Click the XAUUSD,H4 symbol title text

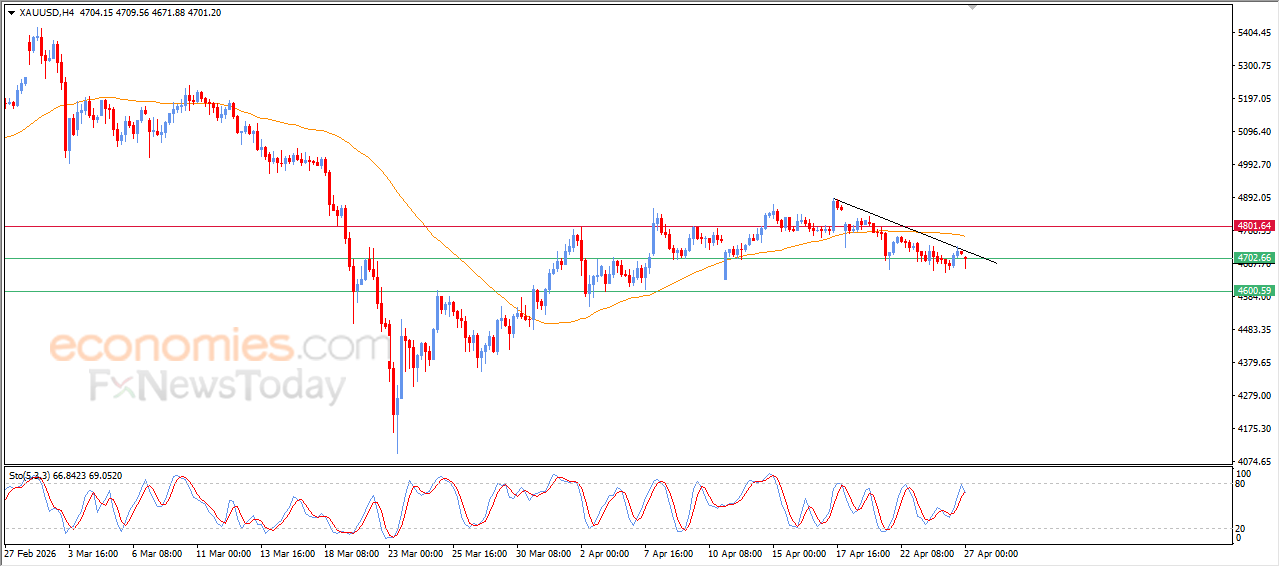click(x=46, y=13)
